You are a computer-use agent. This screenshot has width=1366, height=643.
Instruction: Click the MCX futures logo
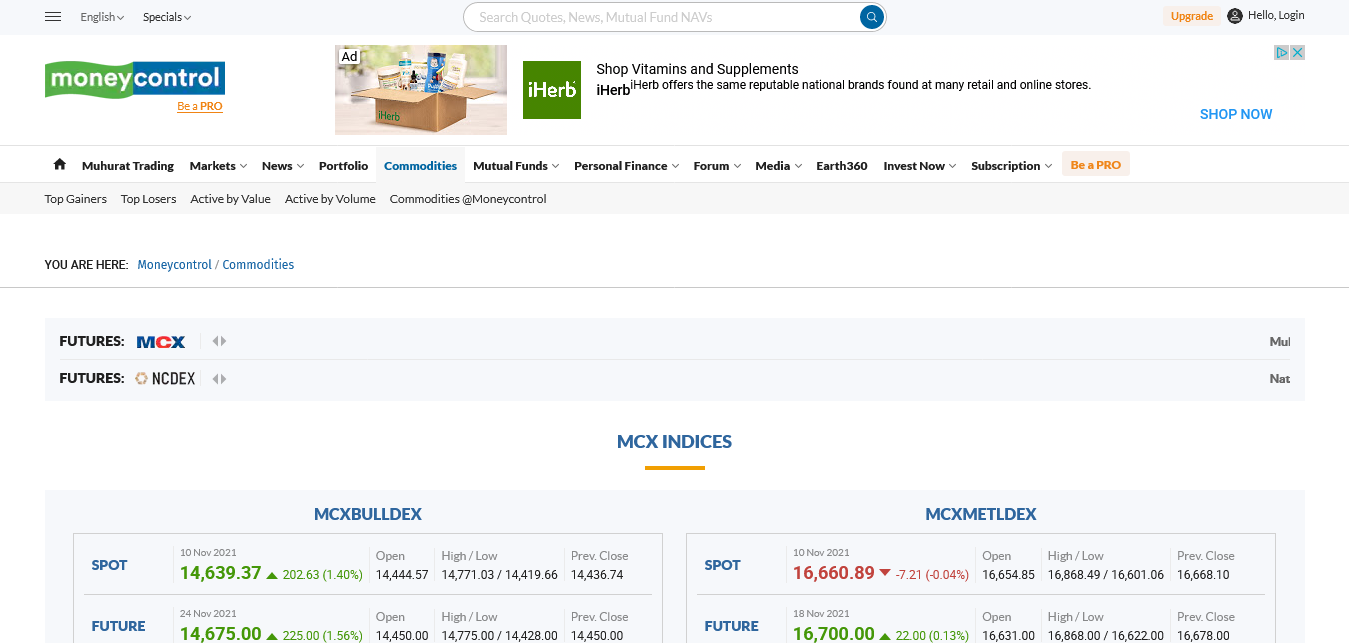pos(161,342)
